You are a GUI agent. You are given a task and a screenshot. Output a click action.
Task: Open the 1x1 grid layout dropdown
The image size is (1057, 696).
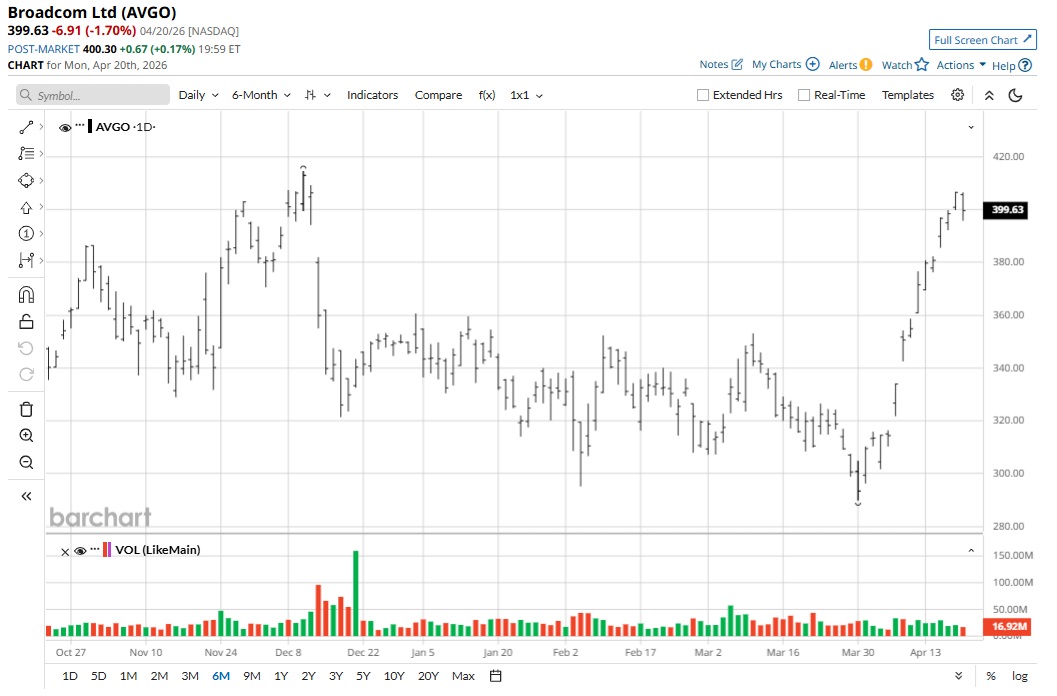(526, 95)
